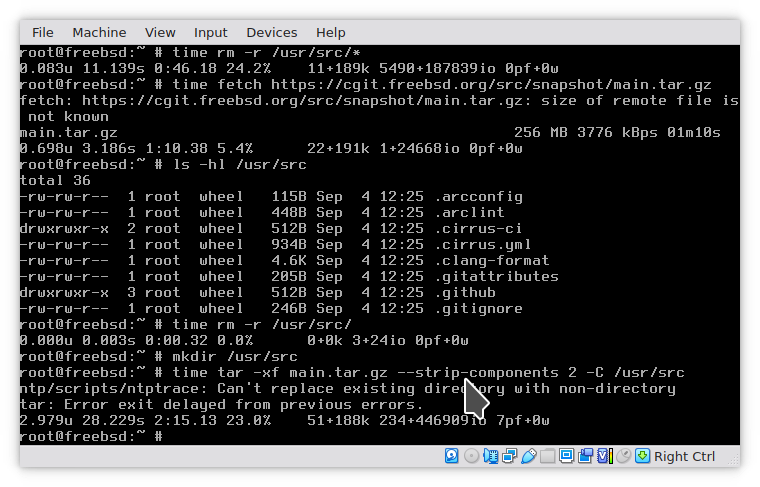Viewport: 760px width, 487px height.
Task: Select the Help menu
Action: [x=330, y=33]
